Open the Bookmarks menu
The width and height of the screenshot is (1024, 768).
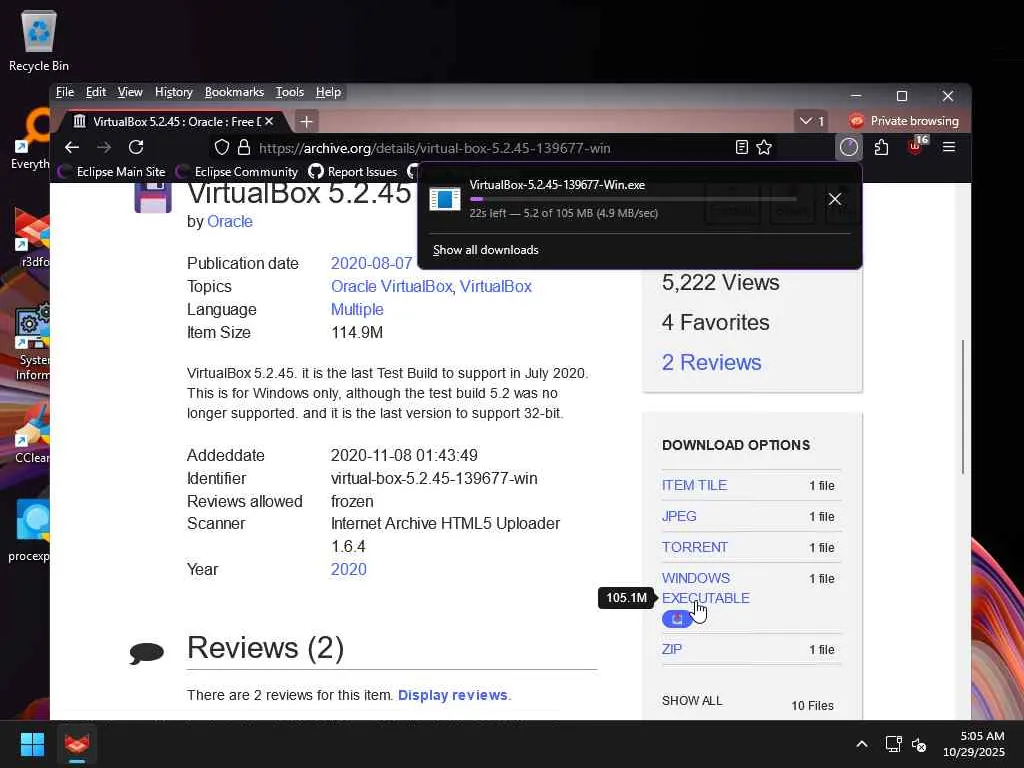234,92
